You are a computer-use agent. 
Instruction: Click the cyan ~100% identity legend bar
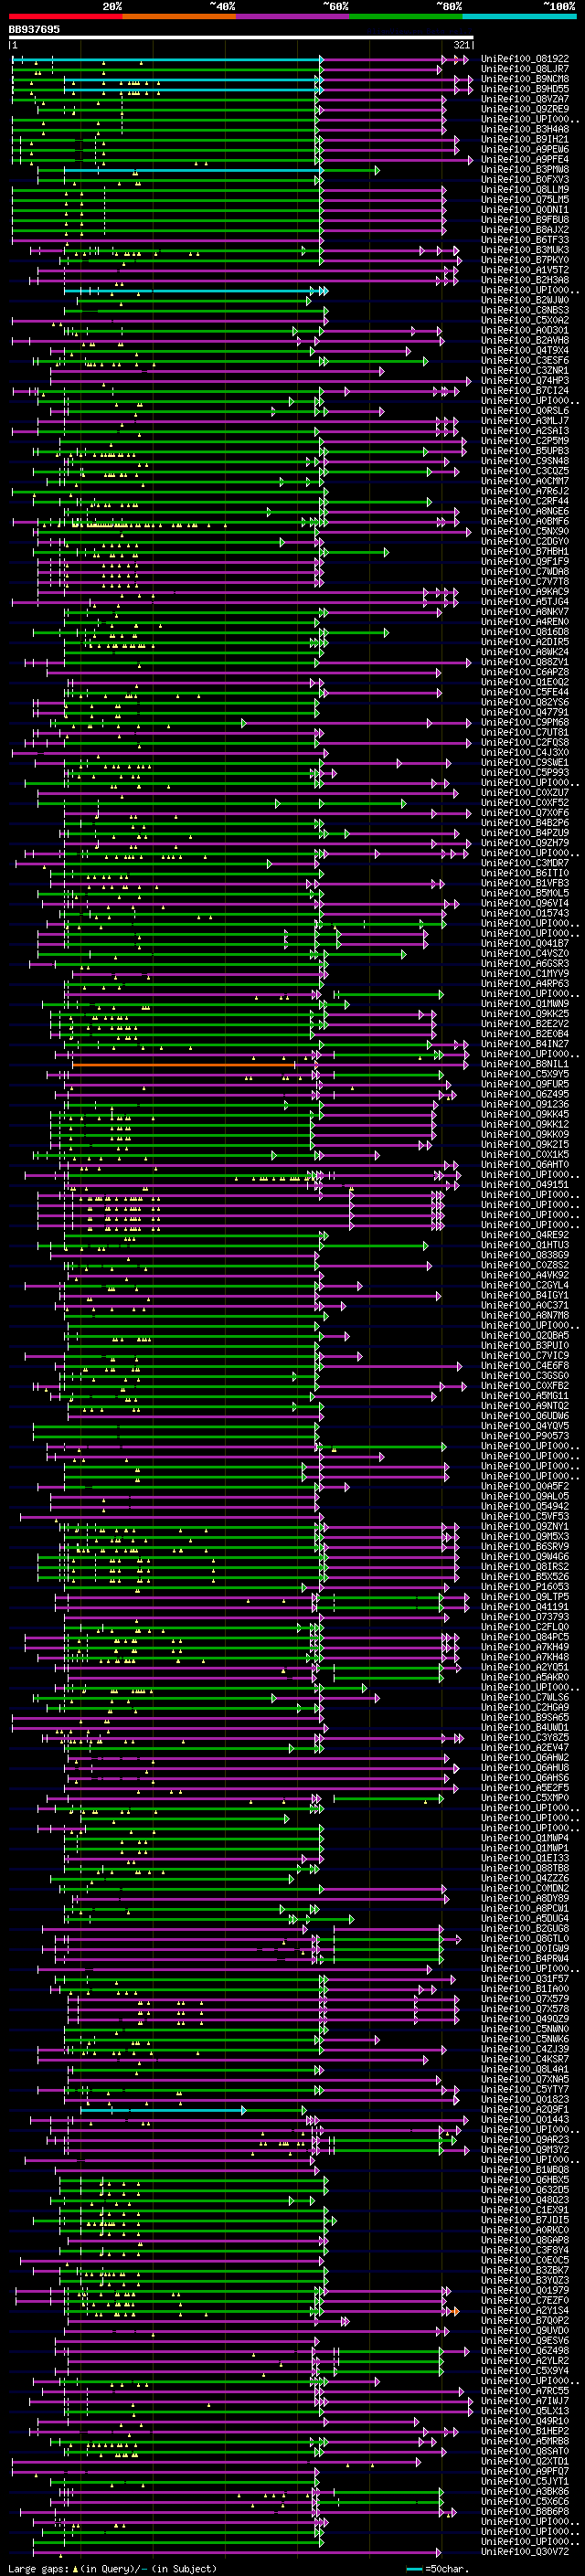(519, 16)
